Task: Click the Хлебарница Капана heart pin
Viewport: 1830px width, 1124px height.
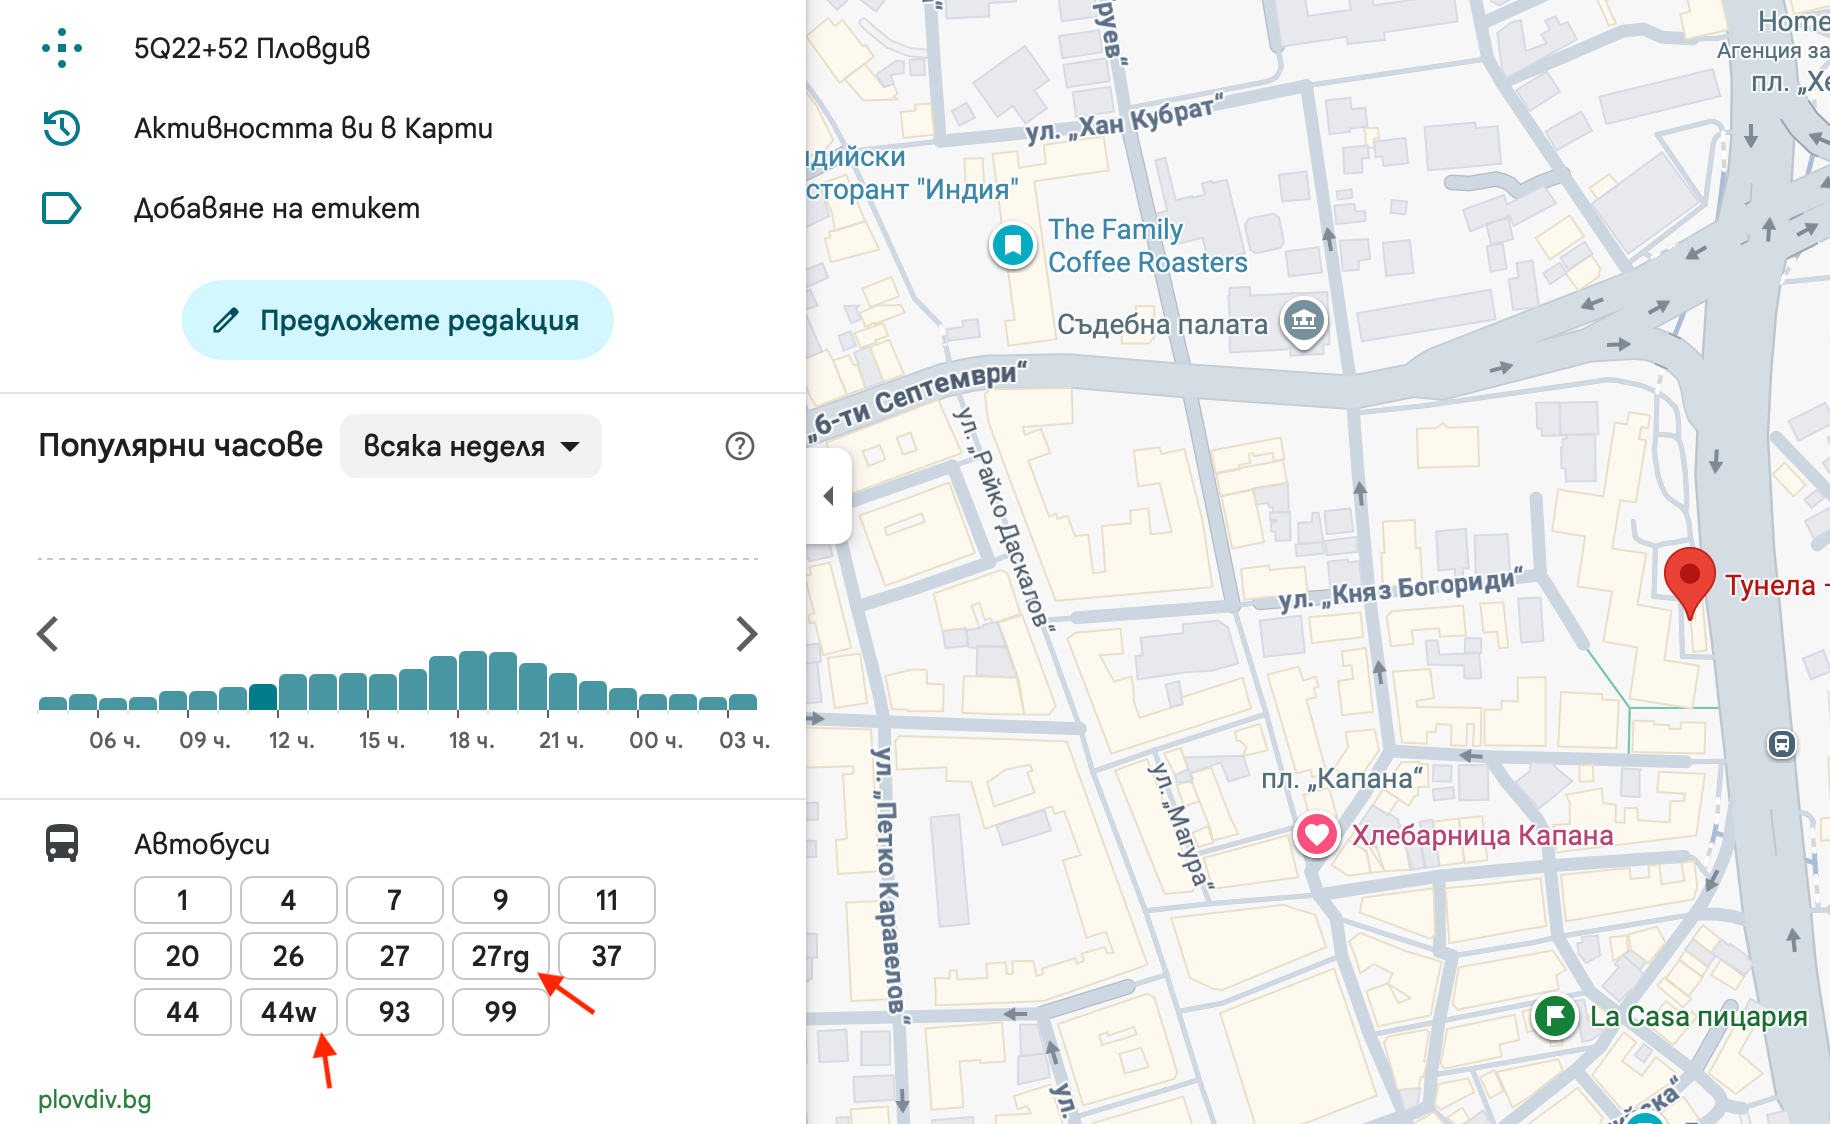Action: pyautogui.click(x=1316, y=834)
